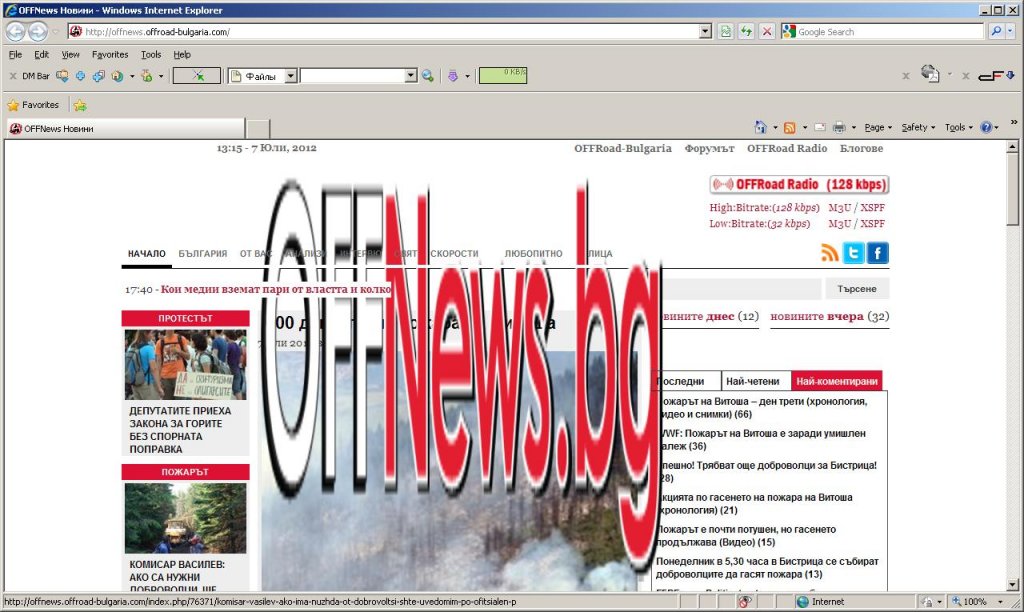Switch to the Най-коментирани tab
The image size is (1024, 612).
pyautogui.click(x=837, y=381)
